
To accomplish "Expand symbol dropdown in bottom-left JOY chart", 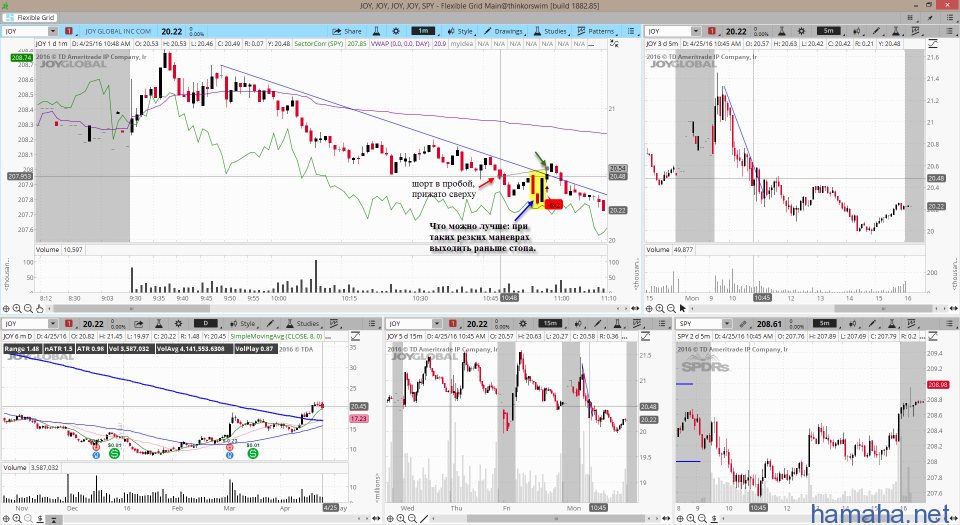I will pyautogui.click(x=53, y=324).
